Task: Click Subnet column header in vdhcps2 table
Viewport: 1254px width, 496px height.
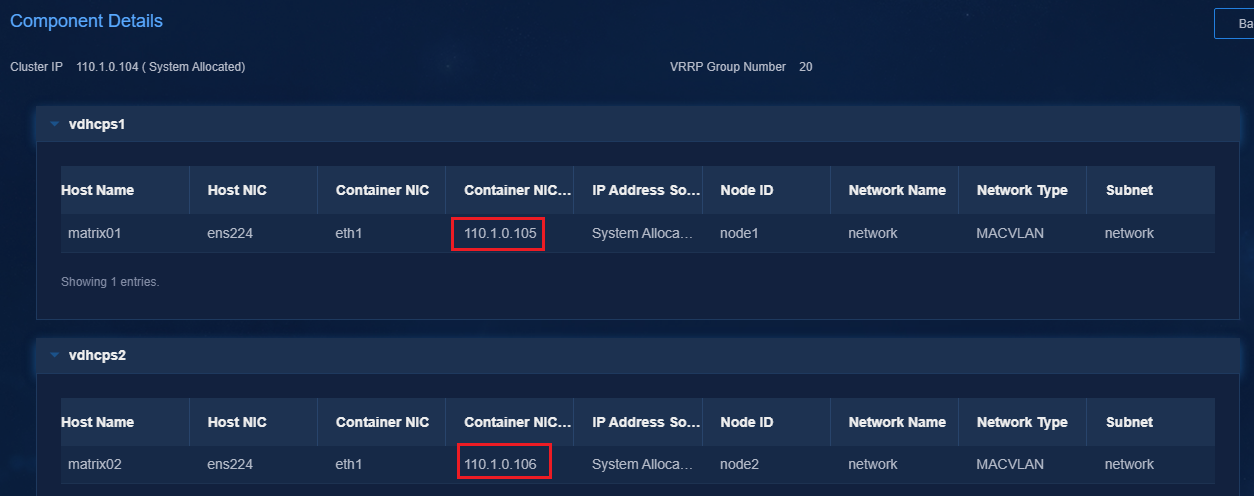Action: 1129,422
